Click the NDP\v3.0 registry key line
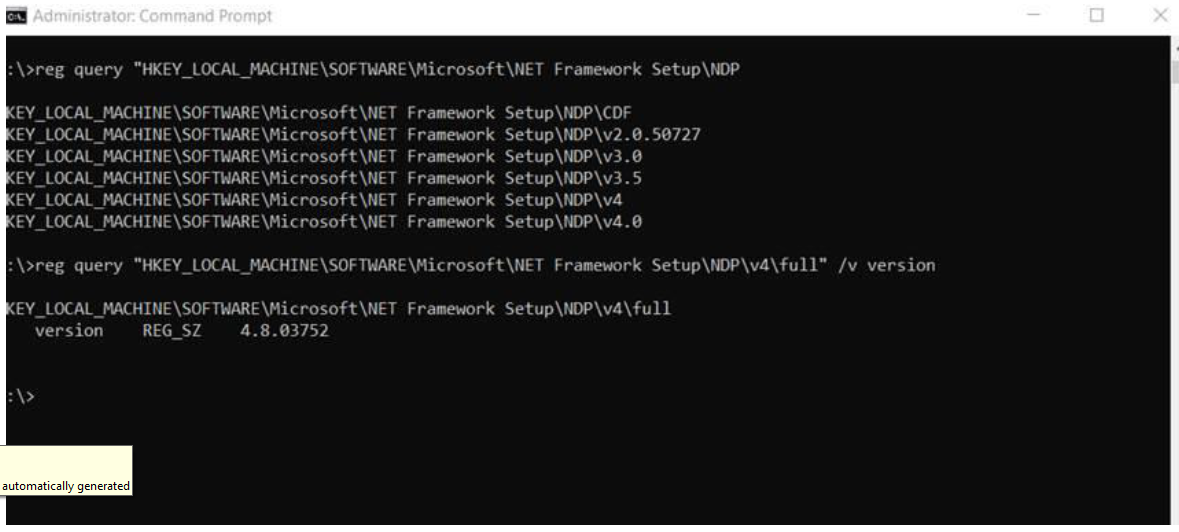 click(x=324, y=157)
